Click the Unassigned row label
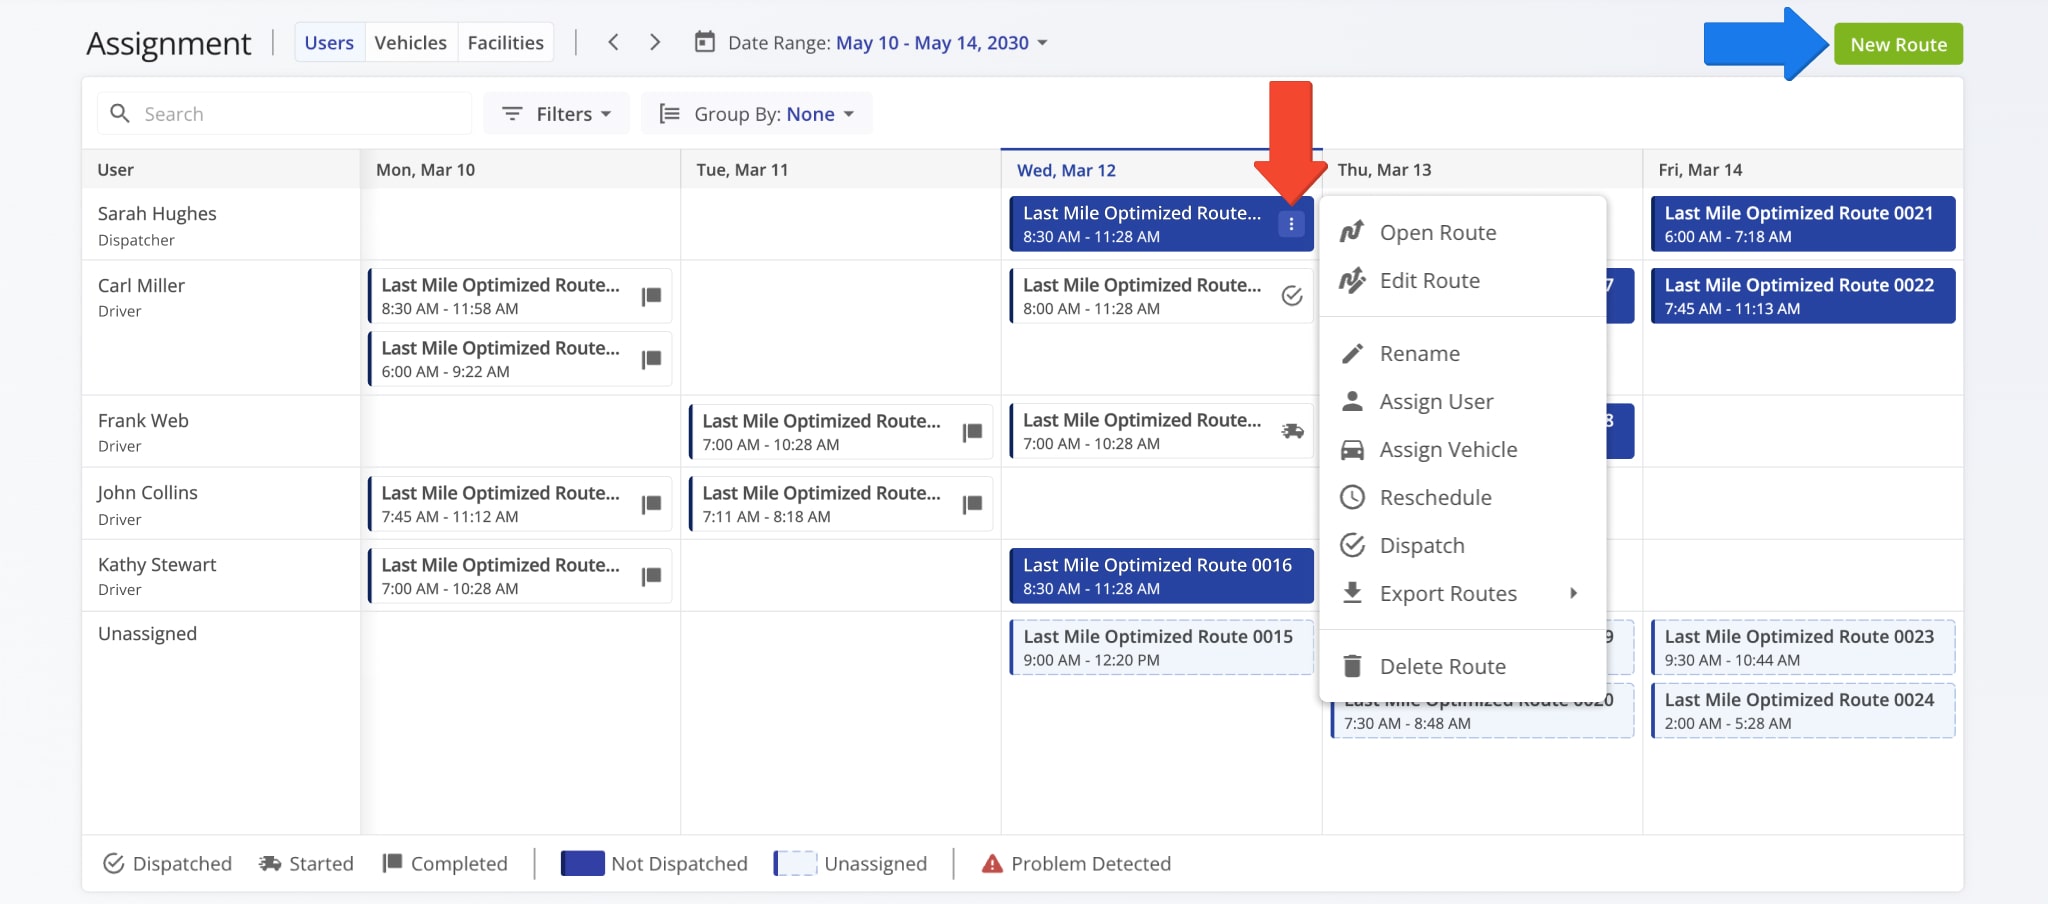 [x=147, y=634]
